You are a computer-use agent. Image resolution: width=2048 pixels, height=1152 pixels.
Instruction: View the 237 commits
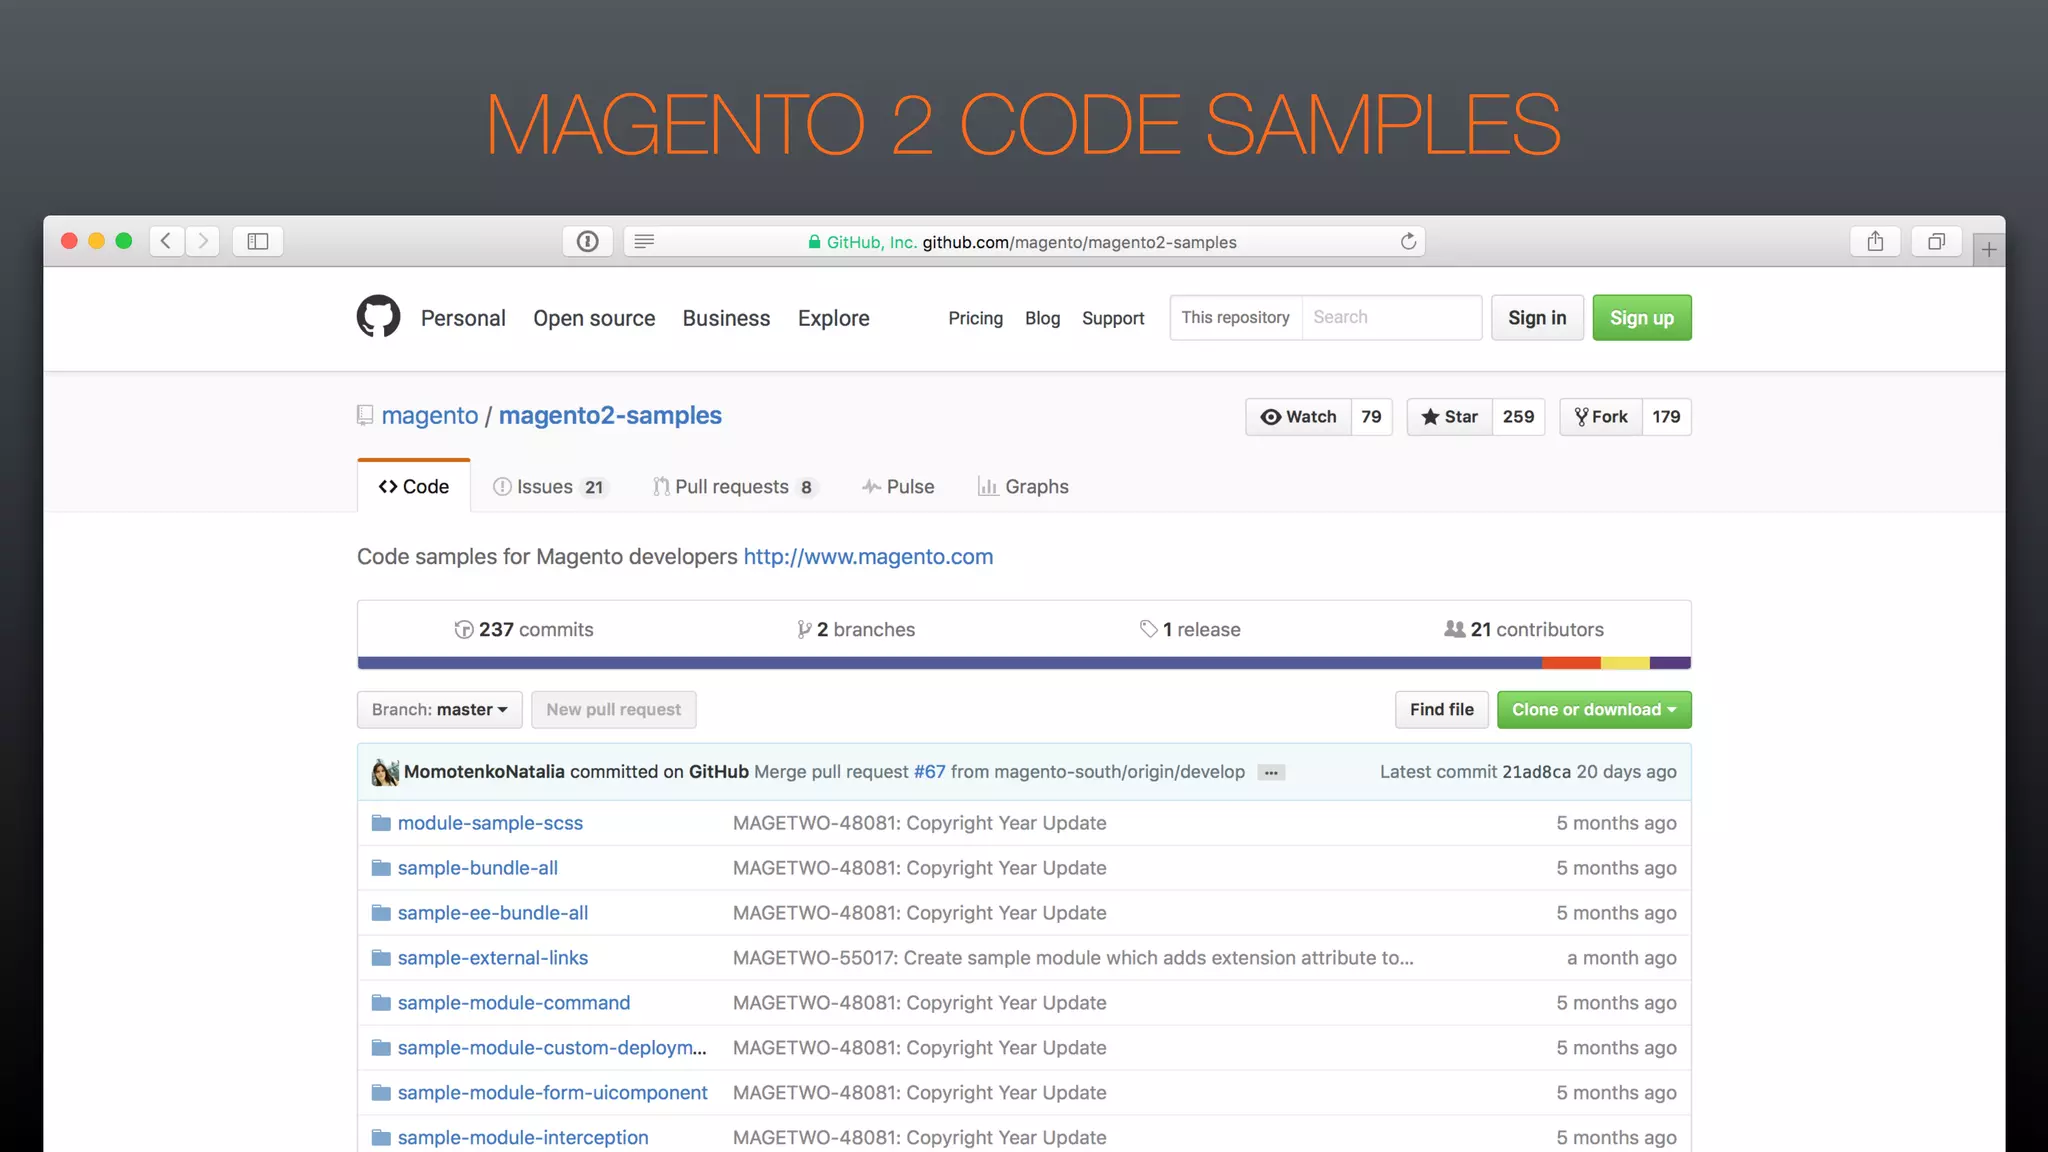[x=524, y=629]
